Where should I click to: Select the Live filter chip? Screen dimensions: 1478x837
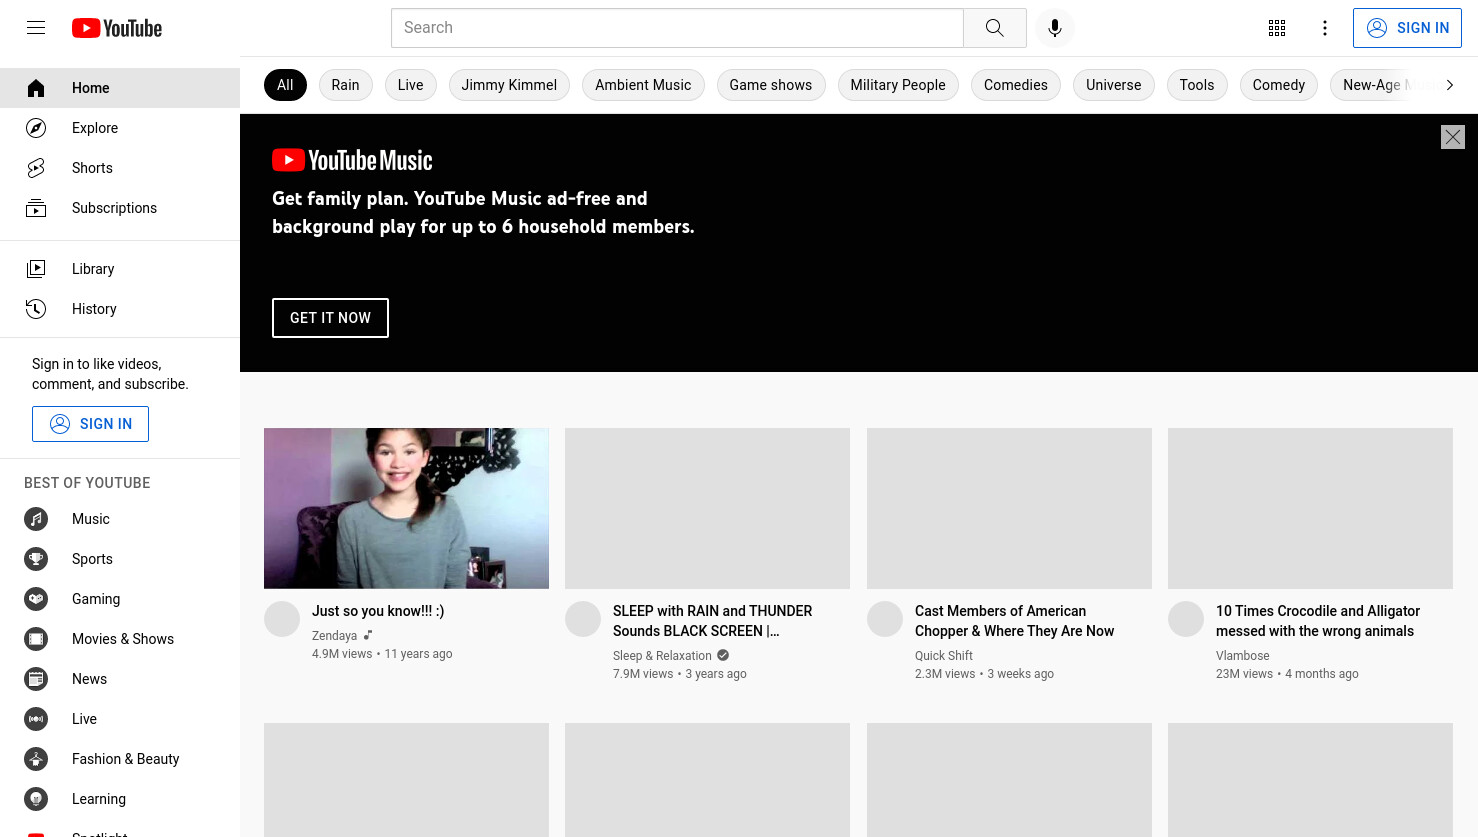tap(410, 85)
